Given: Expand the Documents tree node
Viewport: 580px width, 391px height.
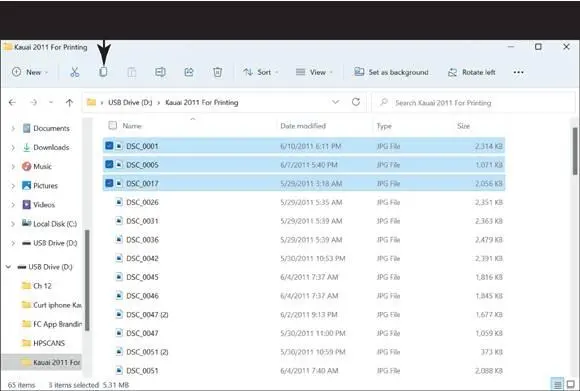Looking at the screenshot, I should point(13,128).
